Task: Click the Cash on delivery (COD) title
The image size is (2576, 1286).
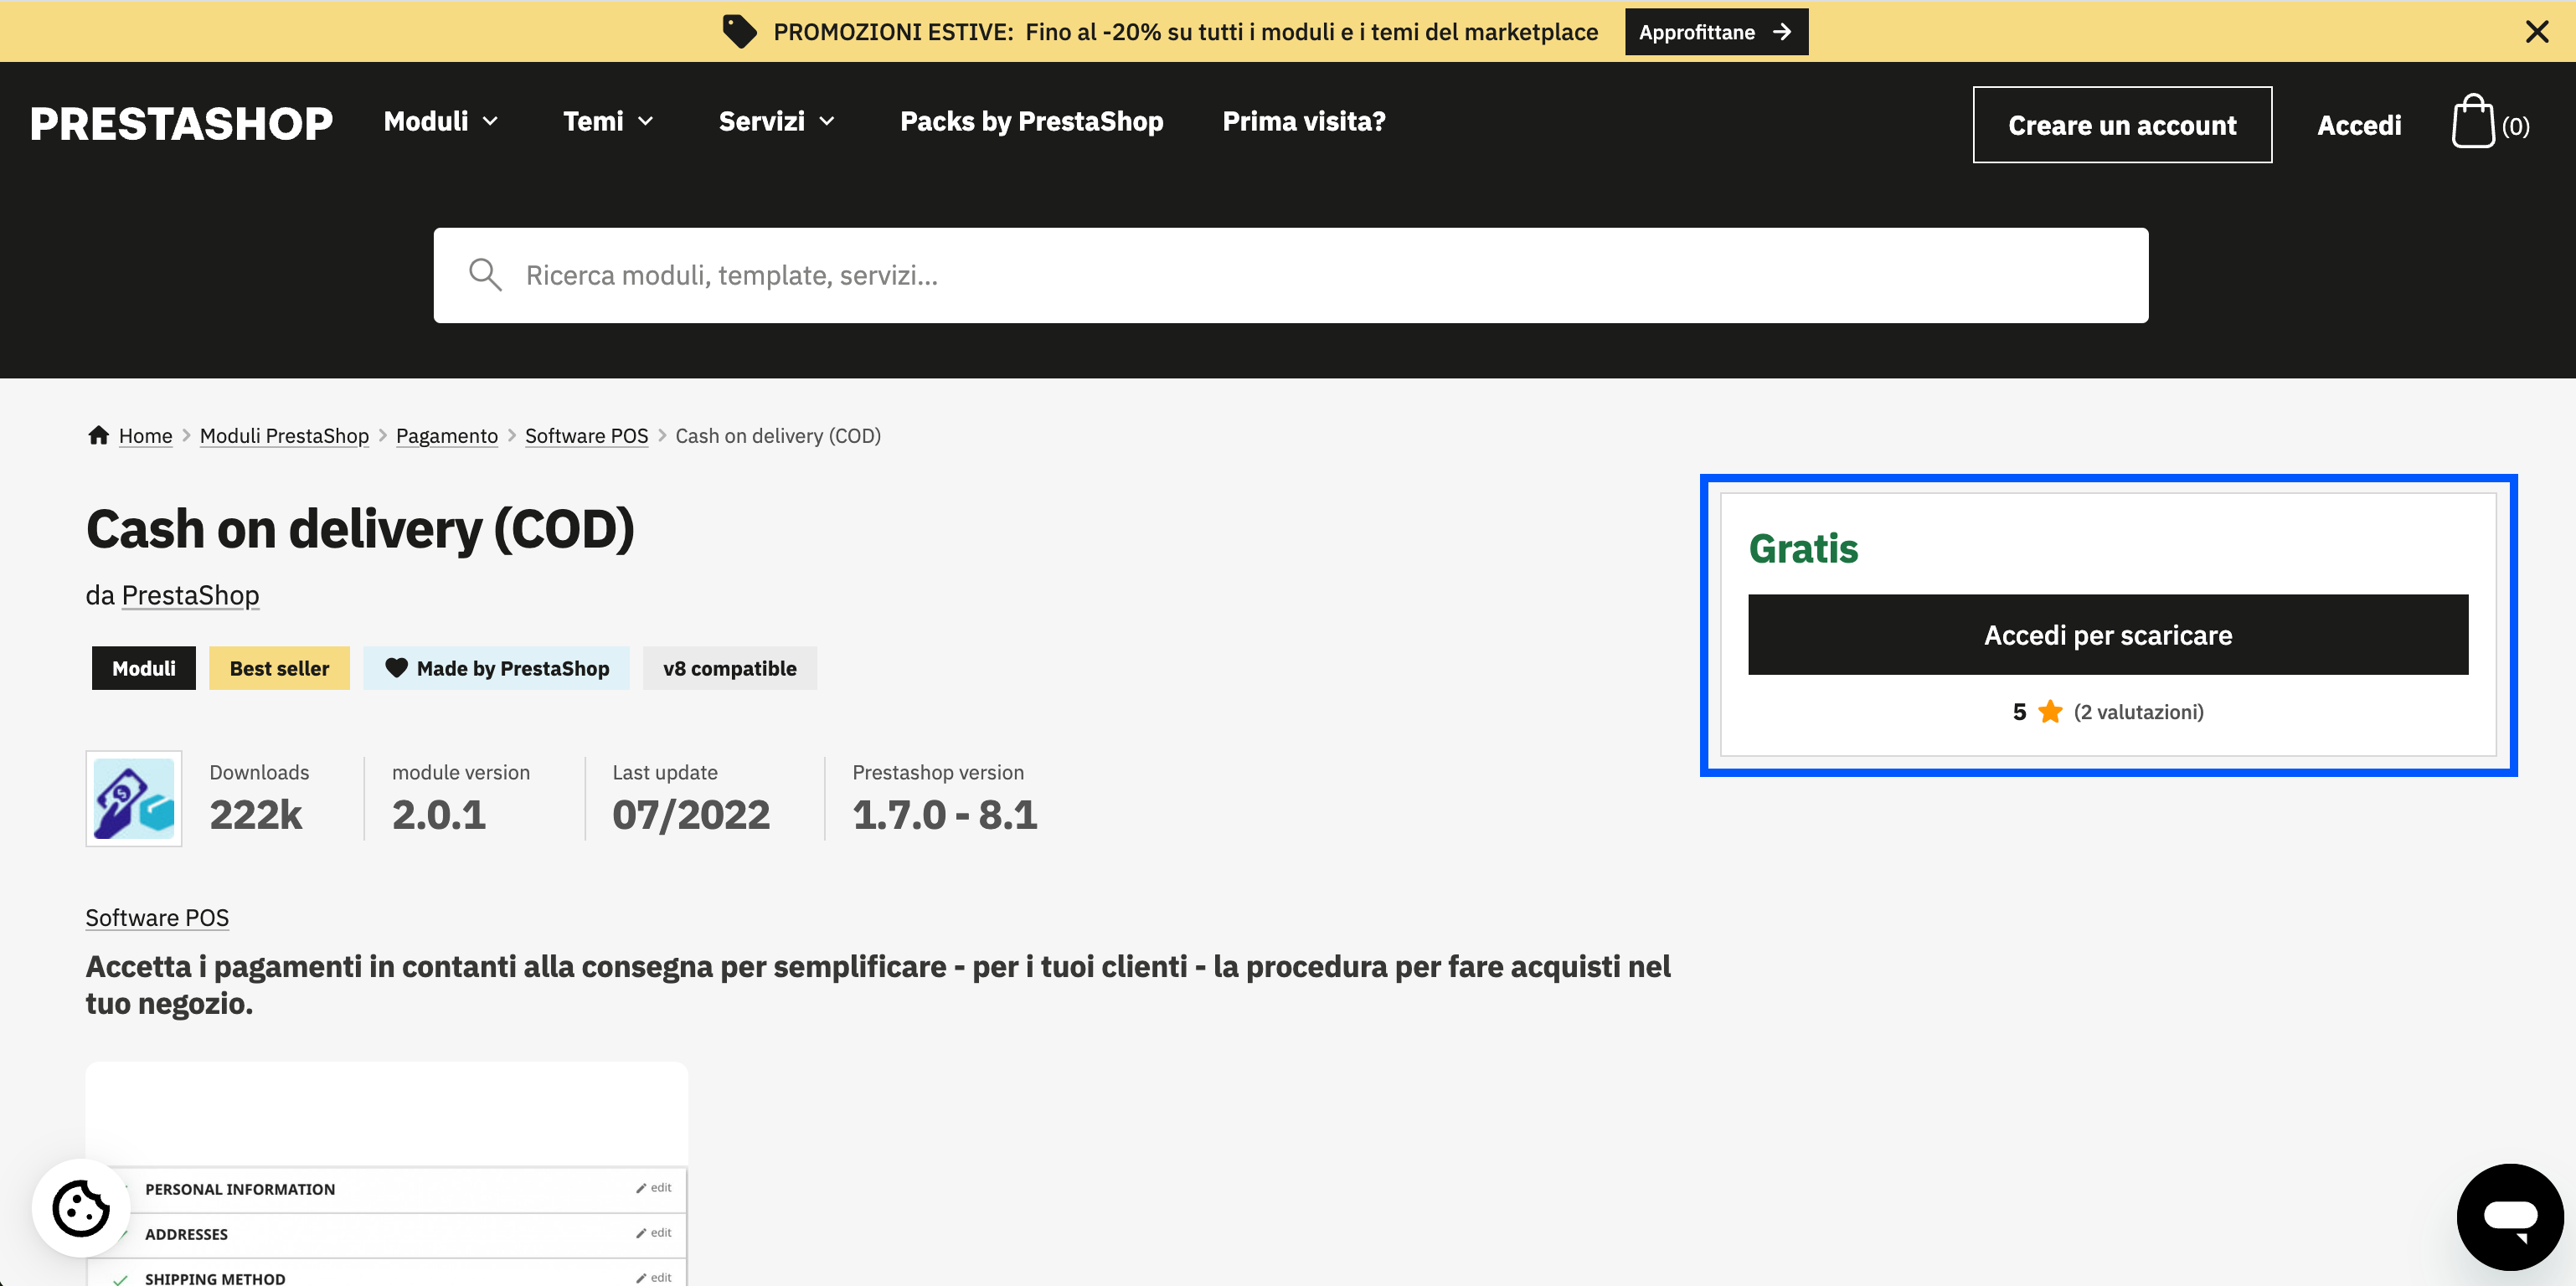Action: tap(360, 528)
